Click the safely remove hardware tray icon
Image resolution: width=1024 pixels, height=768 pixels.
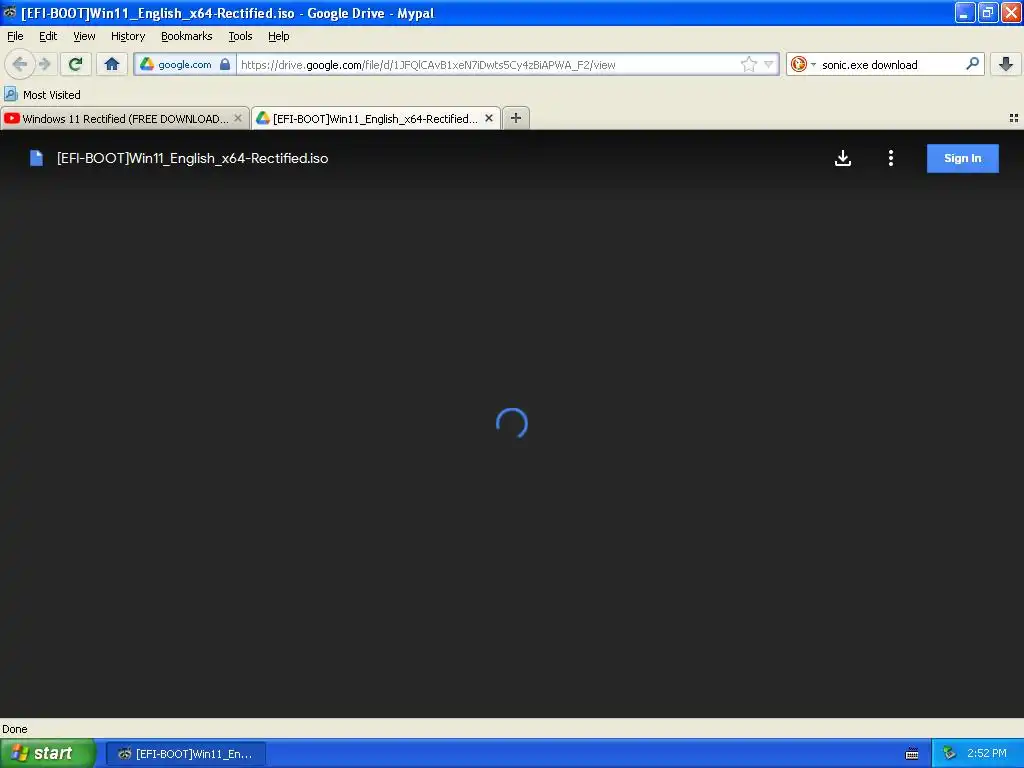click(x=949, y=754)
